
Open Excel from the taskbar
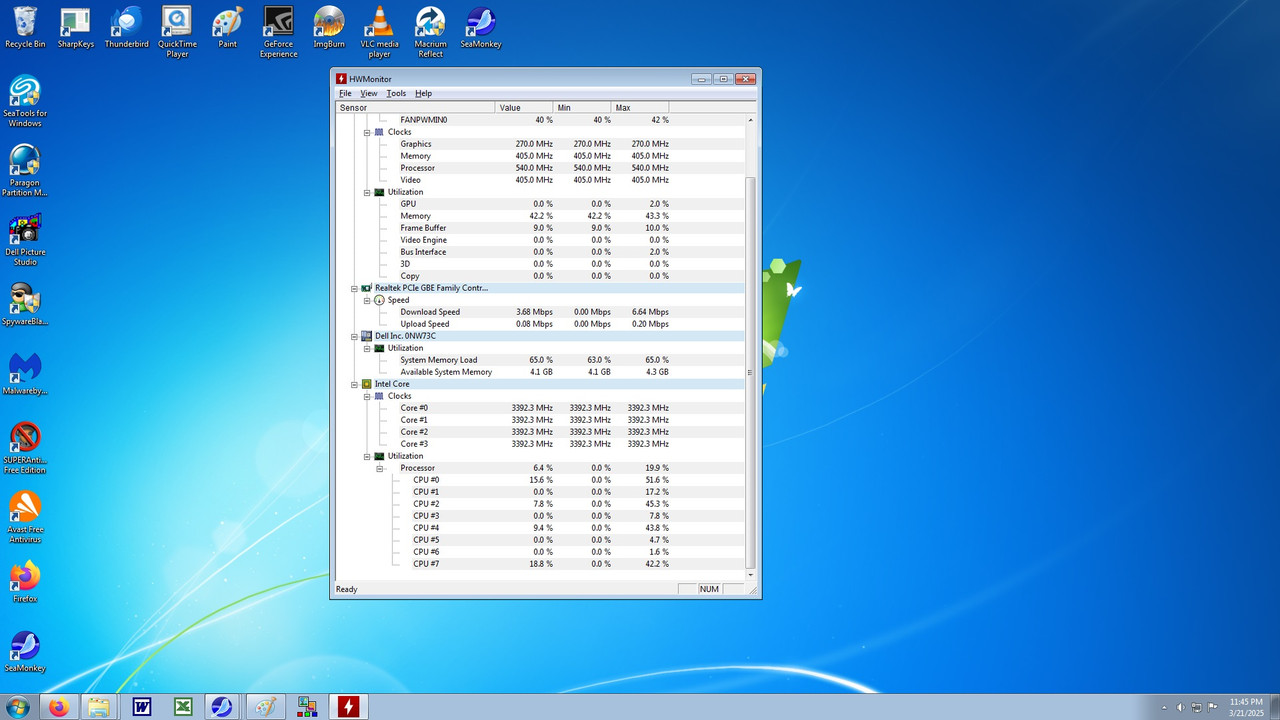point(183,707)
